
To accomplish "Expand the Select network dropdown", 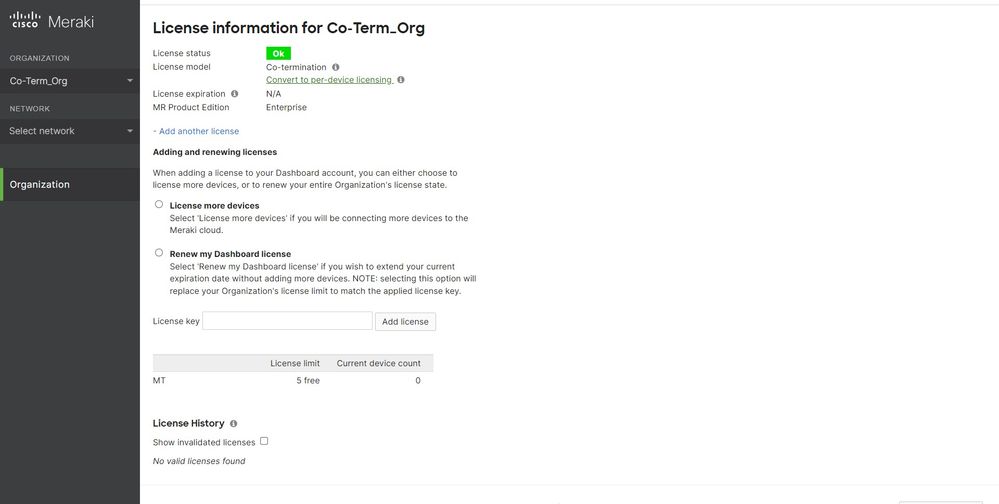I will (70, 131).
